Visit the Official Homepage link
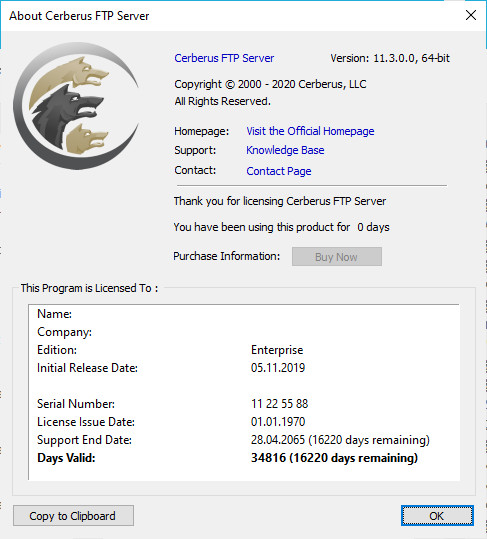This screenshot has height=539, width=487. click(x=310, y=131)
